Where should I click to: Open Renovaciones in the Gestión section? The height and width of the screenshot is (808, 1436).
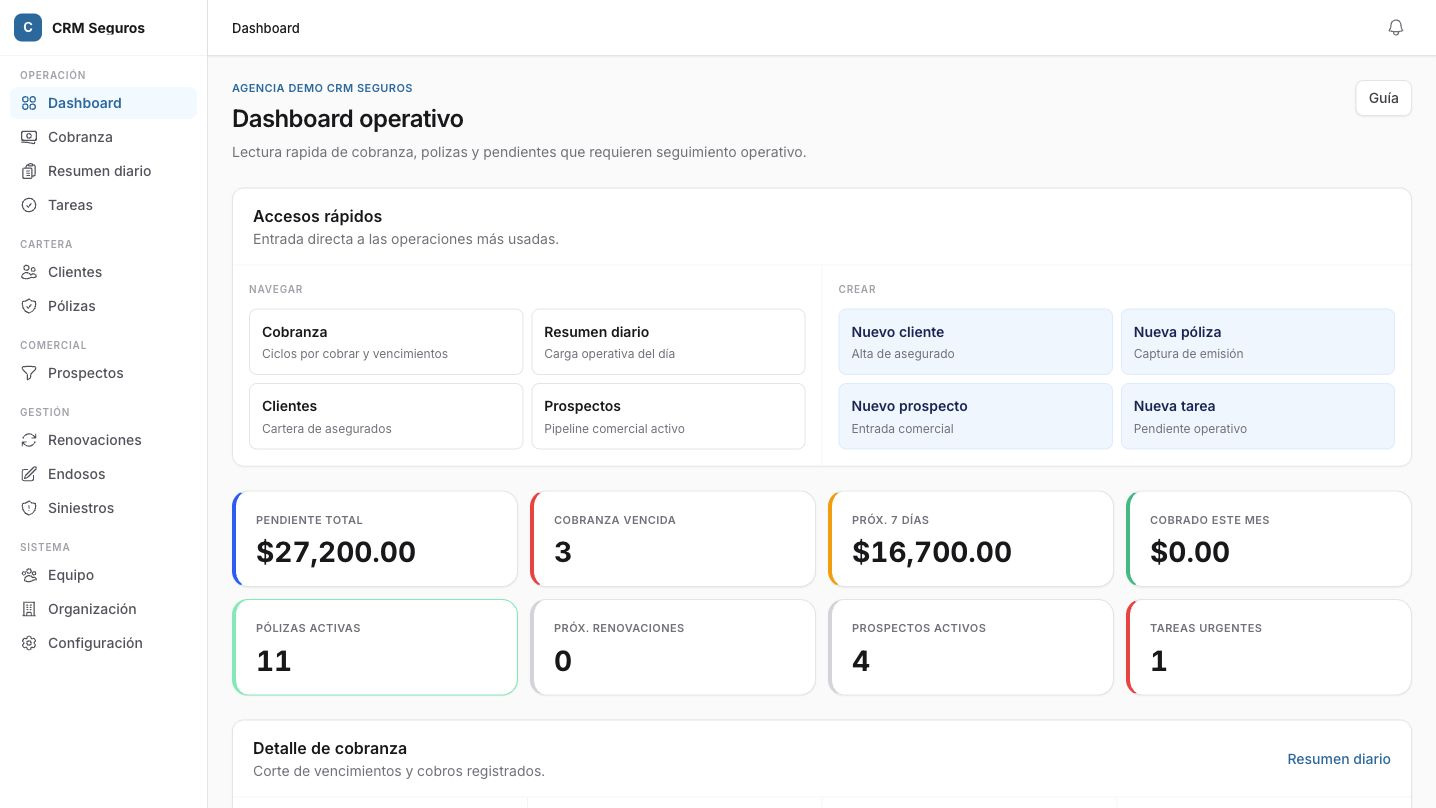point(103,440)
